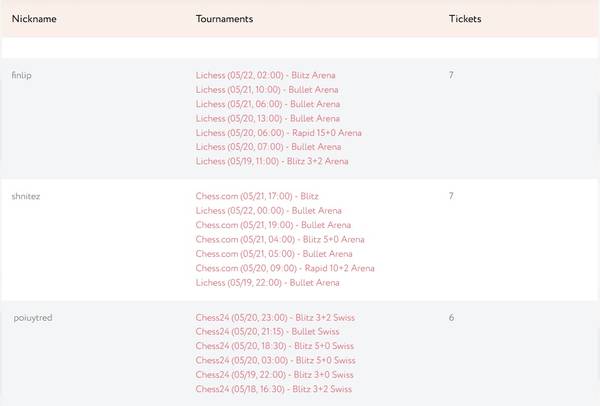
Task: Open Lichess 05/19 Blitz 3+2 Arena
Action: (x=272, y=161)
